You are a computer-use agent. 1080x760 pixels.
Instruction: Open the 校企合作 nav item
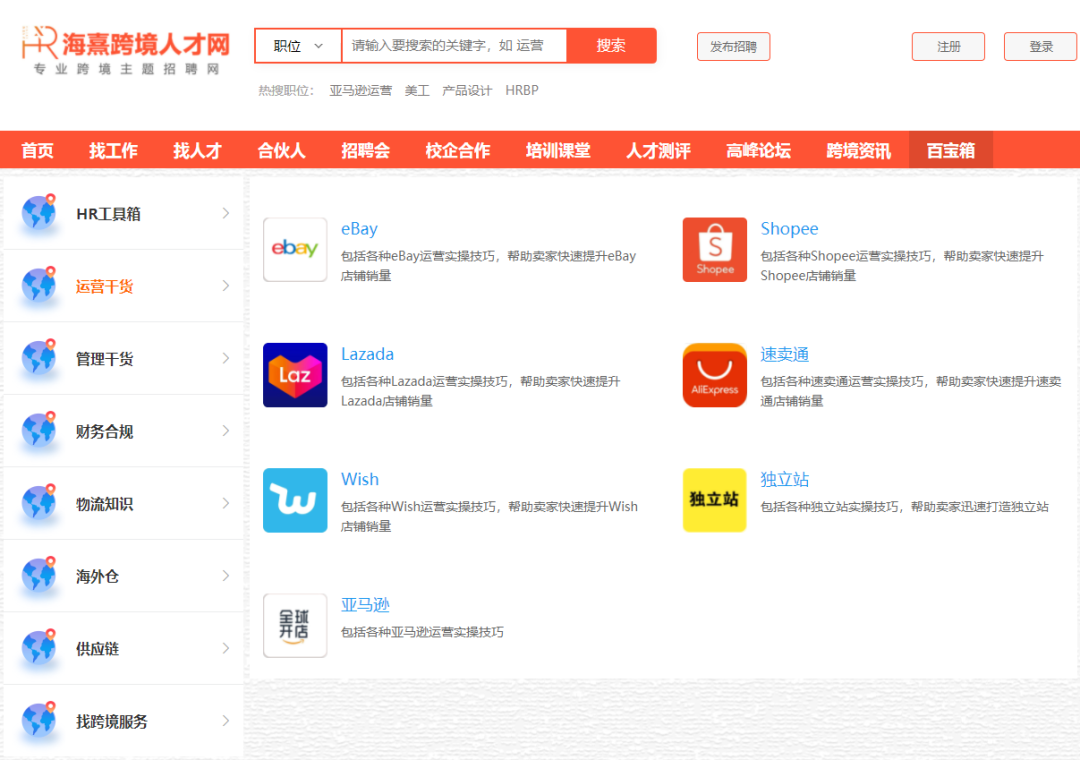pyautogui.click(x=458, y=150)
